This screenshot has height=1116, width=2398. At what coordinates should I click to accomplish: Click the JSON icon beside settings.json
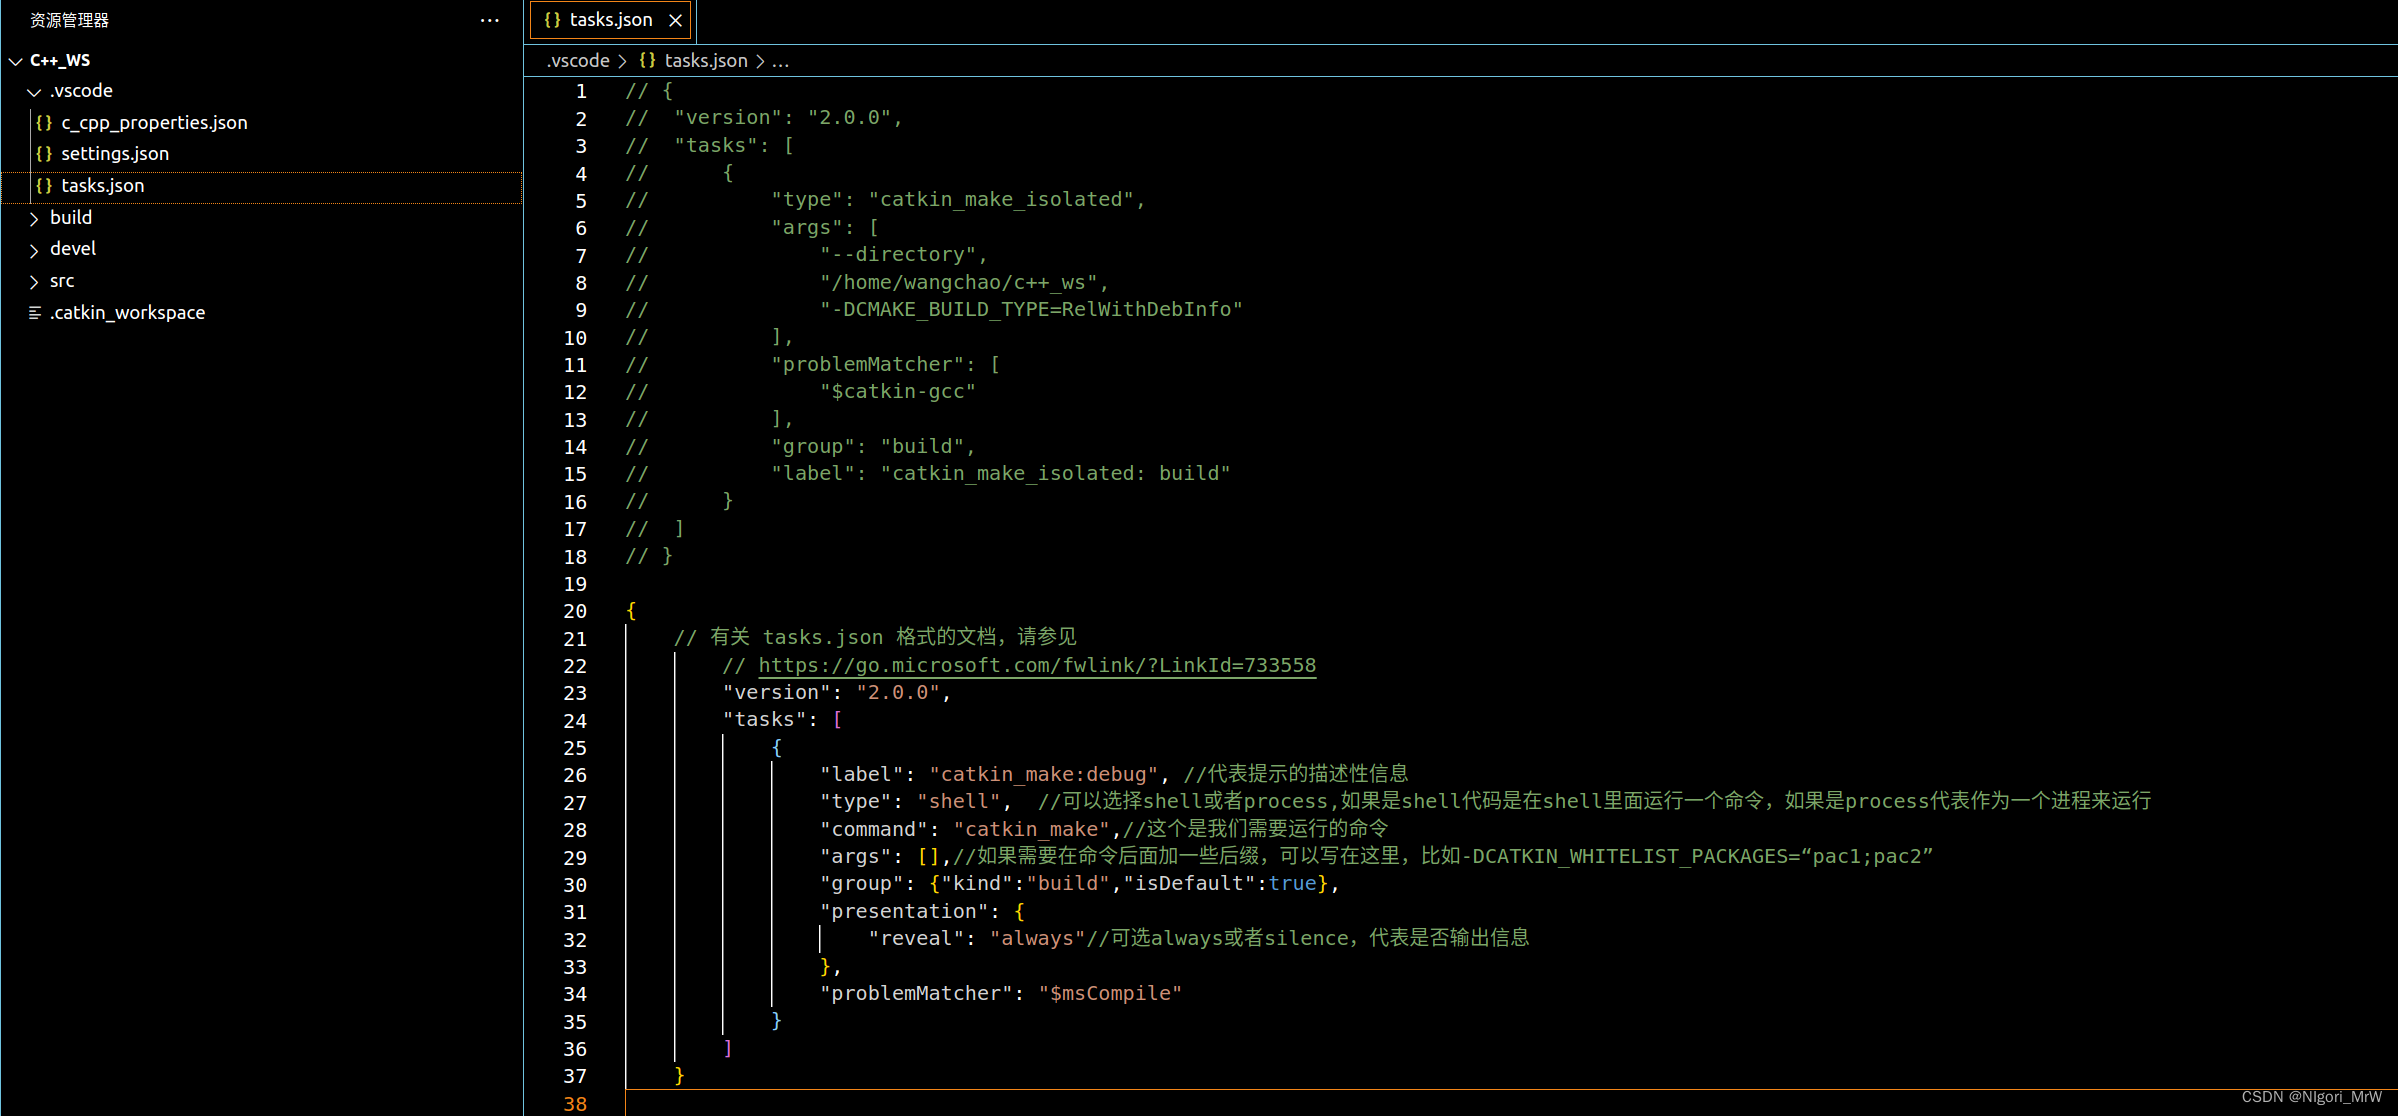click(x=44, y=153)
